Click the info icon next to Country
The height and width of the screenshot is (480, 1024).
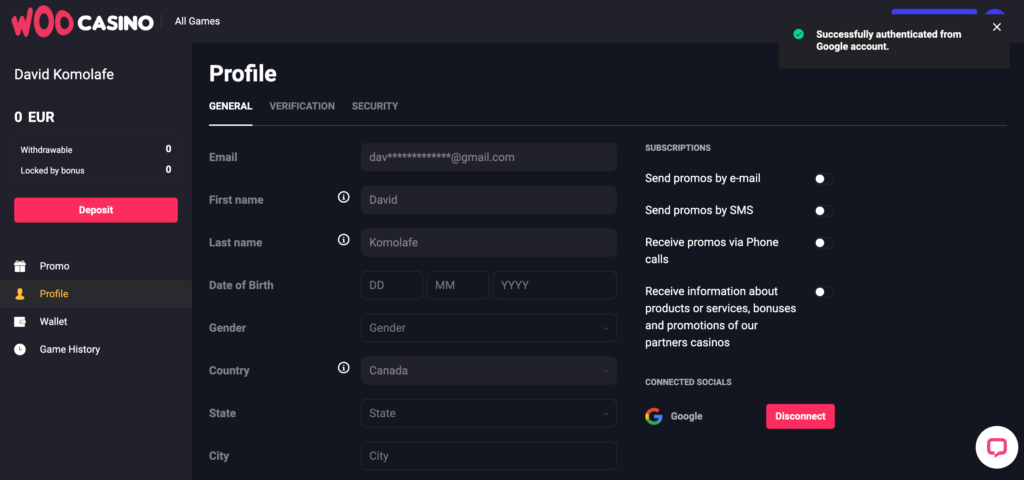coord(344,368)
